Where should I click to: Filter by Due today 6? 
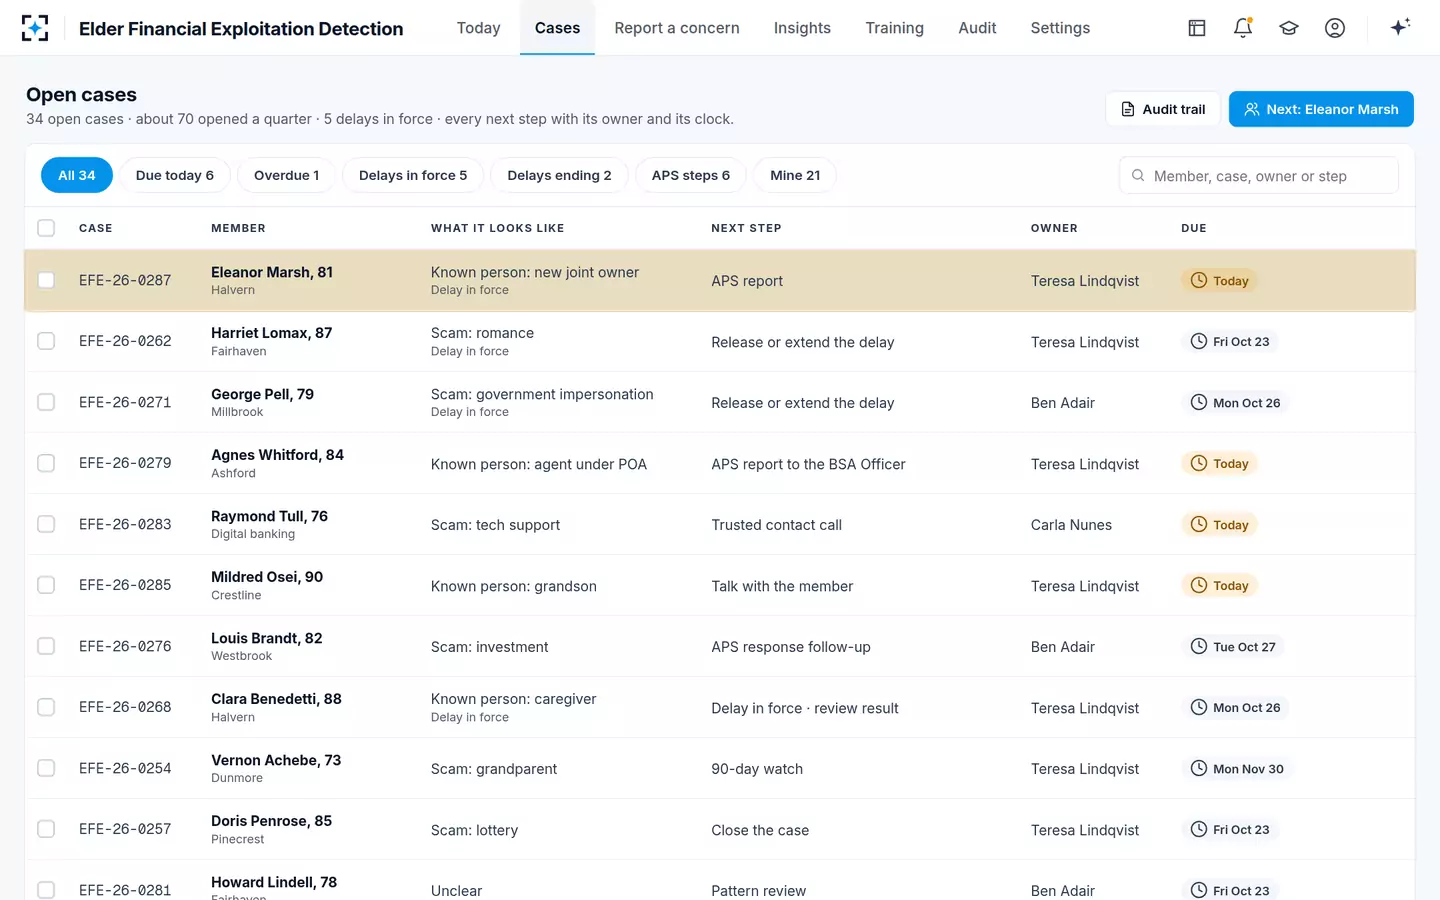tap(175, 175)
